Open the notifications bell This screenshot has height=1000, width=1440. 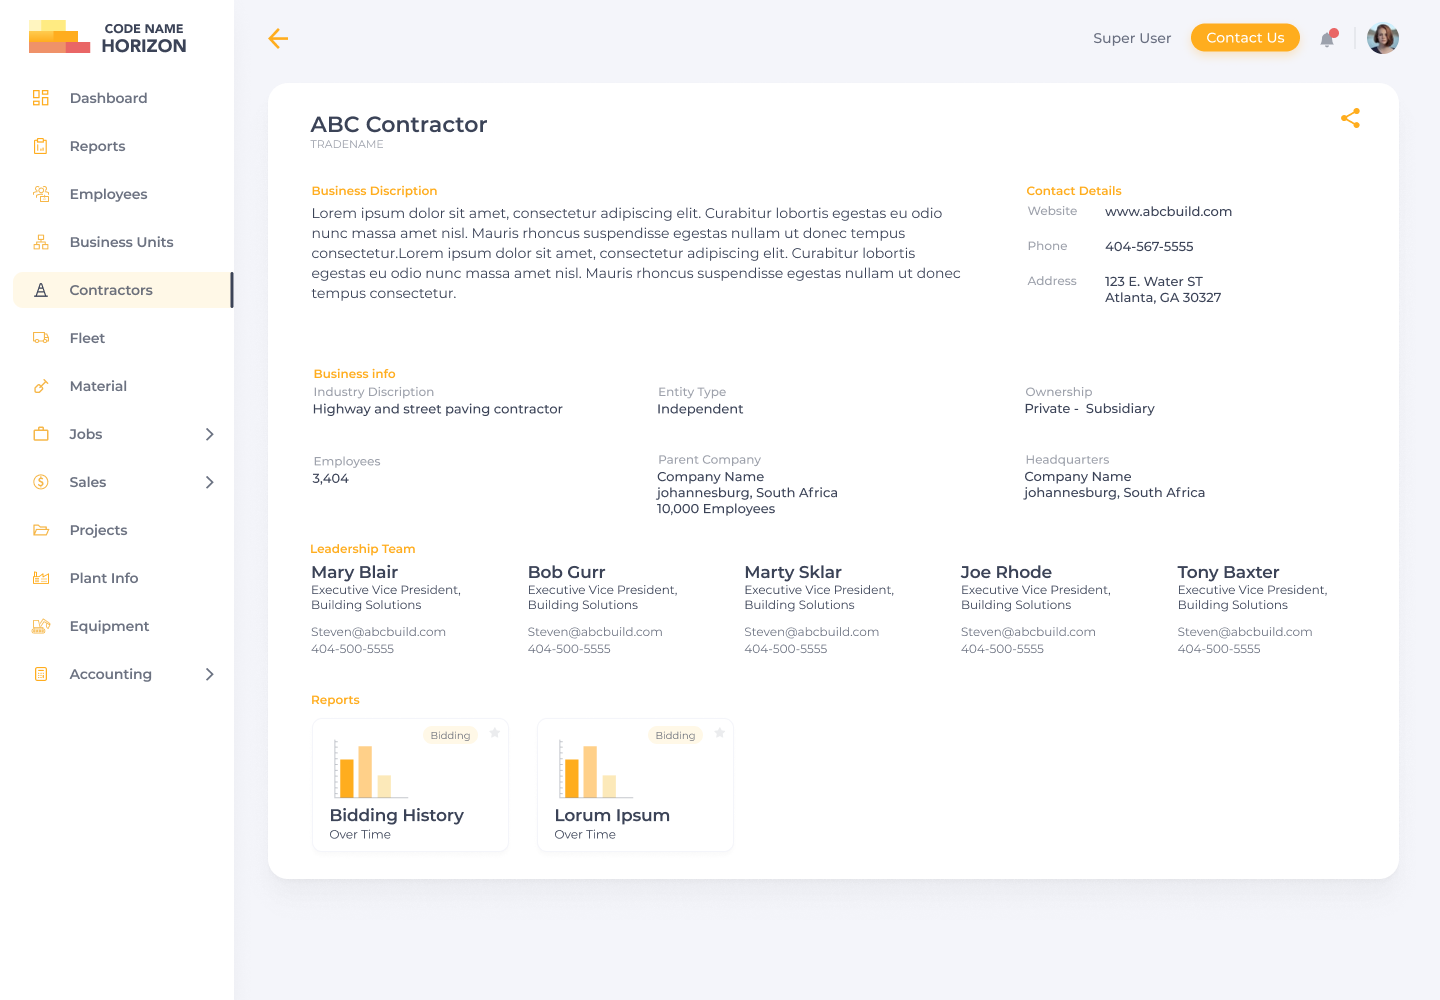(x=1327, y=39)
